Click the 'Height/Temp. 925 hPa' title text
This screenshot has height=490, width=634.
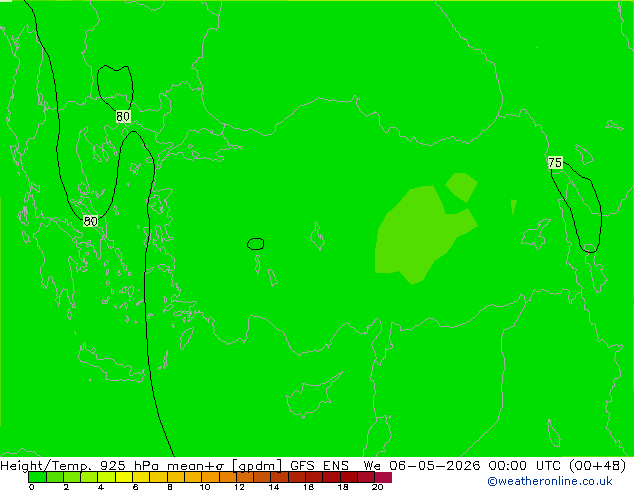pyautogui.click(x=80, y=466)
